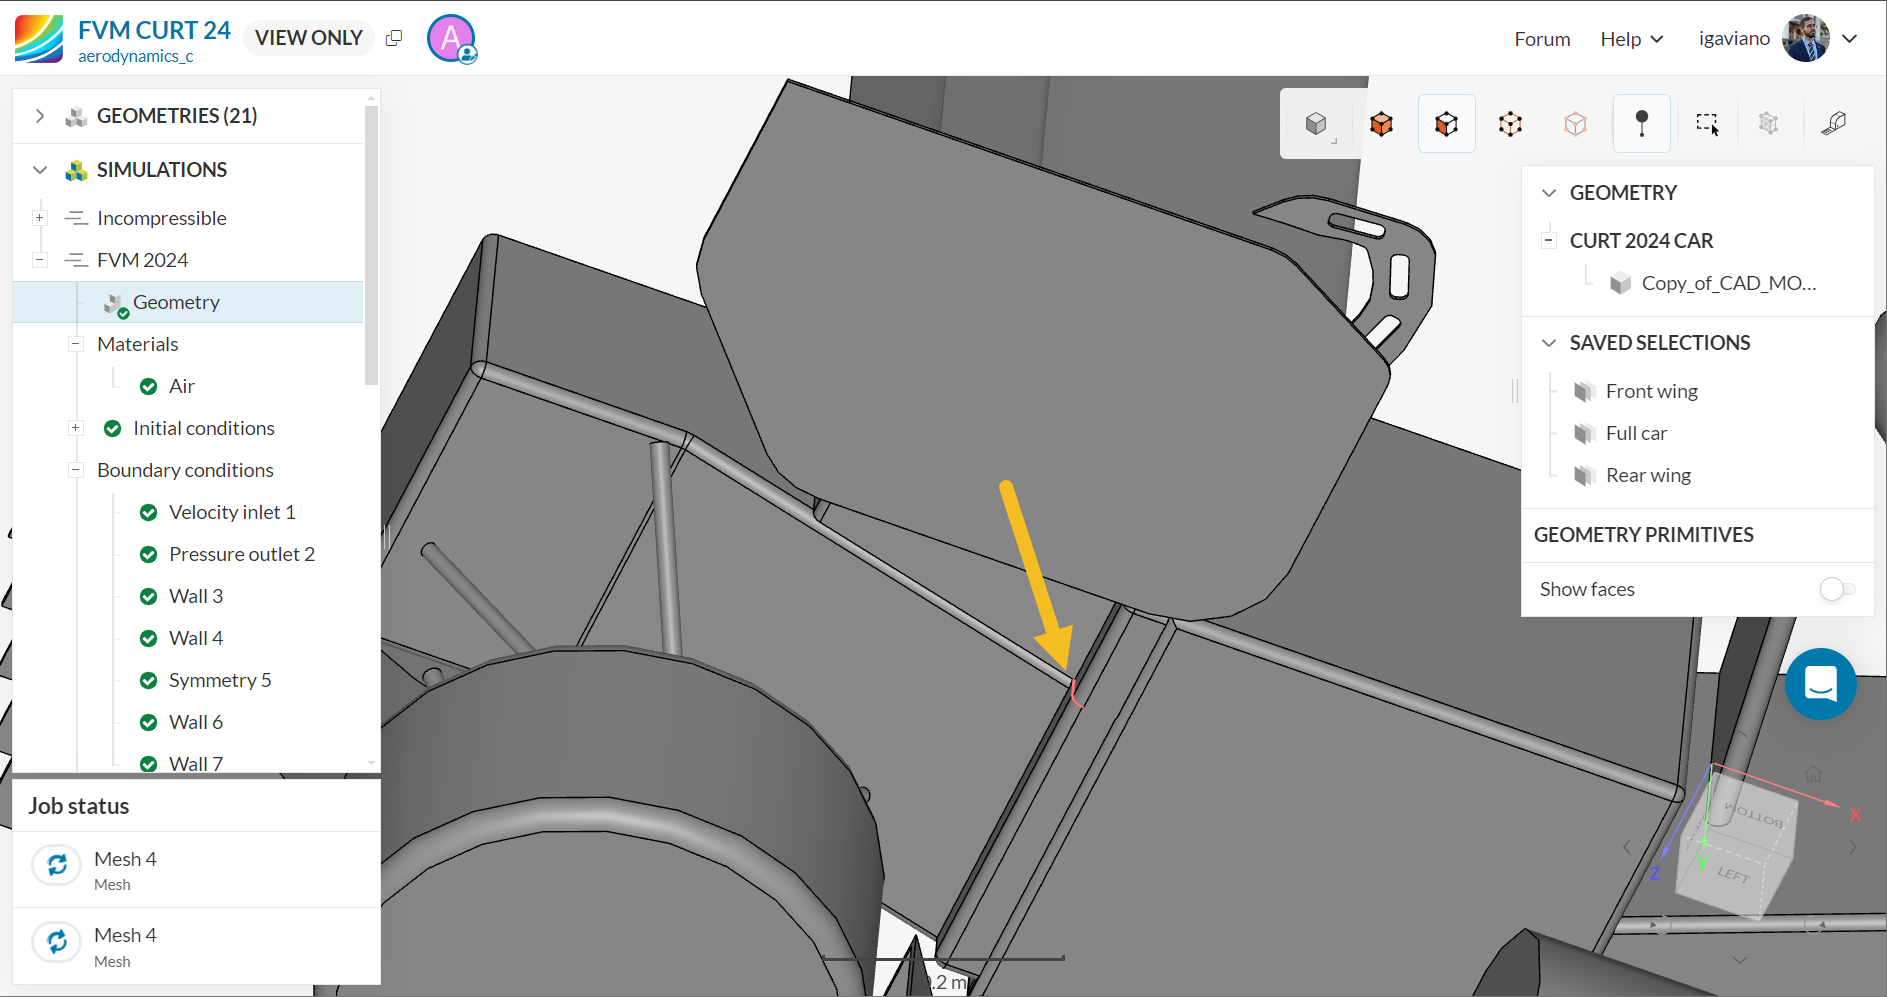Viewport: 1887px width, 997px height.
Task: Collapse the GEOMETRY panel chevron
Action: coord(1549,192)
